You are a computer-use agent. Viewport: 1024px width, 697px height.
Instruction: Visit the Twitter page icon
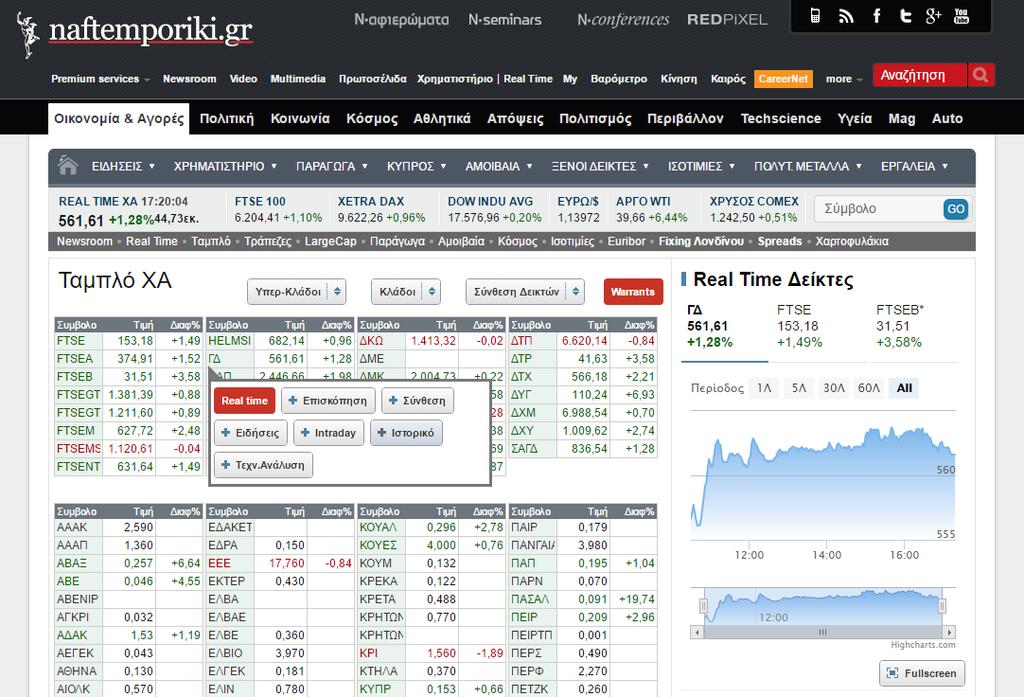[x=905, y=16]
